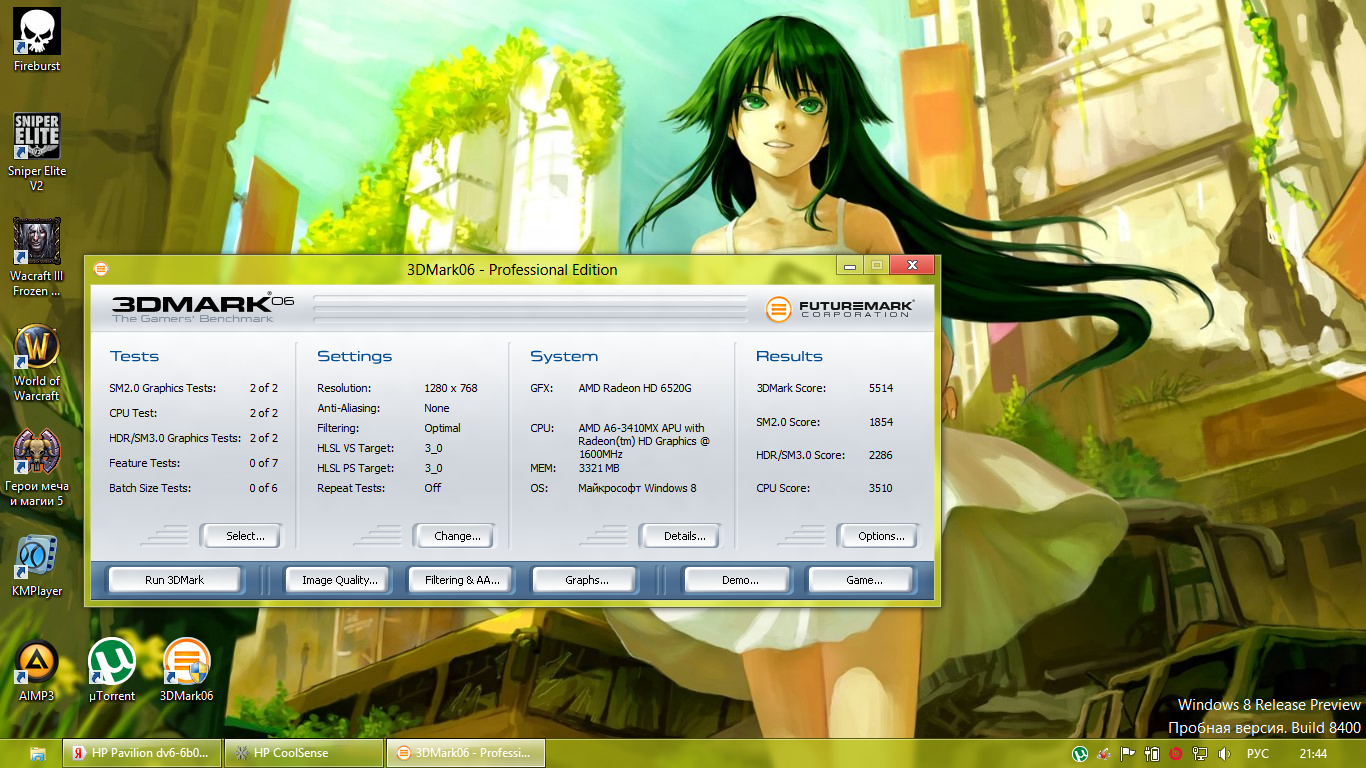The width and height of the screenshot is (1366, 768).
Task: Click the File Explorer taskbar icon
Action: (x=37, y=753)
